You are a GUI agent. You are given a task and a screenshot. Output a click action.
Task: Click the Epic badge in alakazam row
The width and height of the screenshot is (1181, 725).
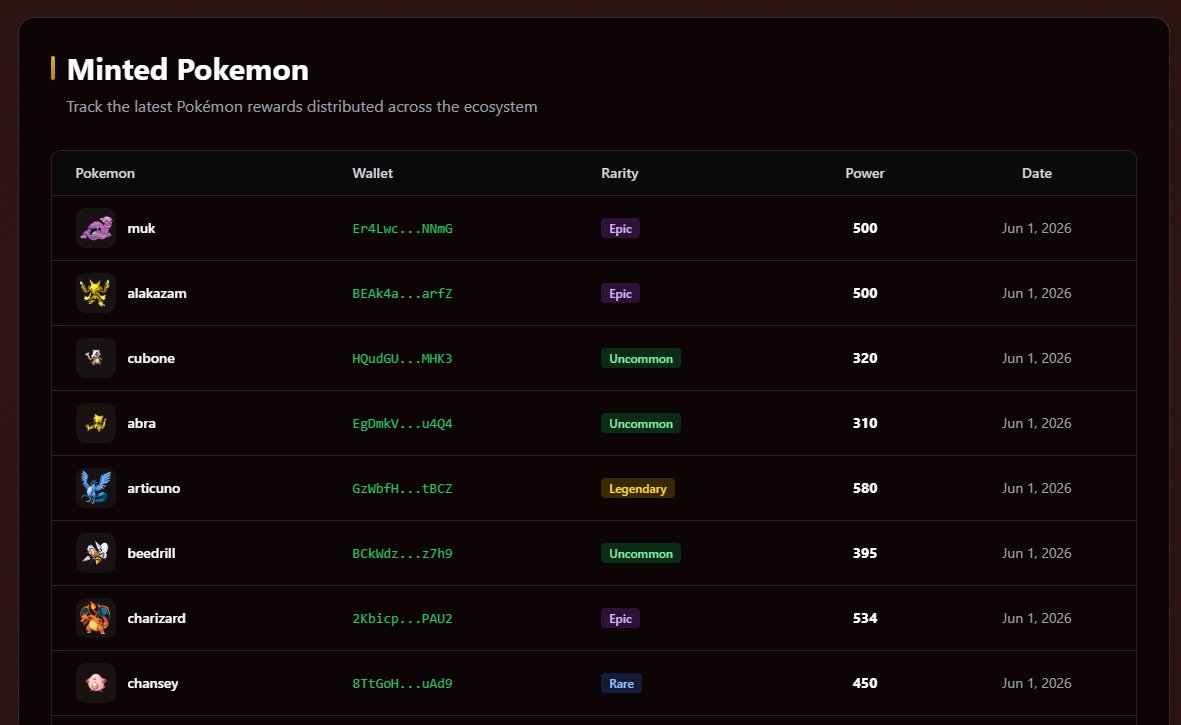coord(621,293)
